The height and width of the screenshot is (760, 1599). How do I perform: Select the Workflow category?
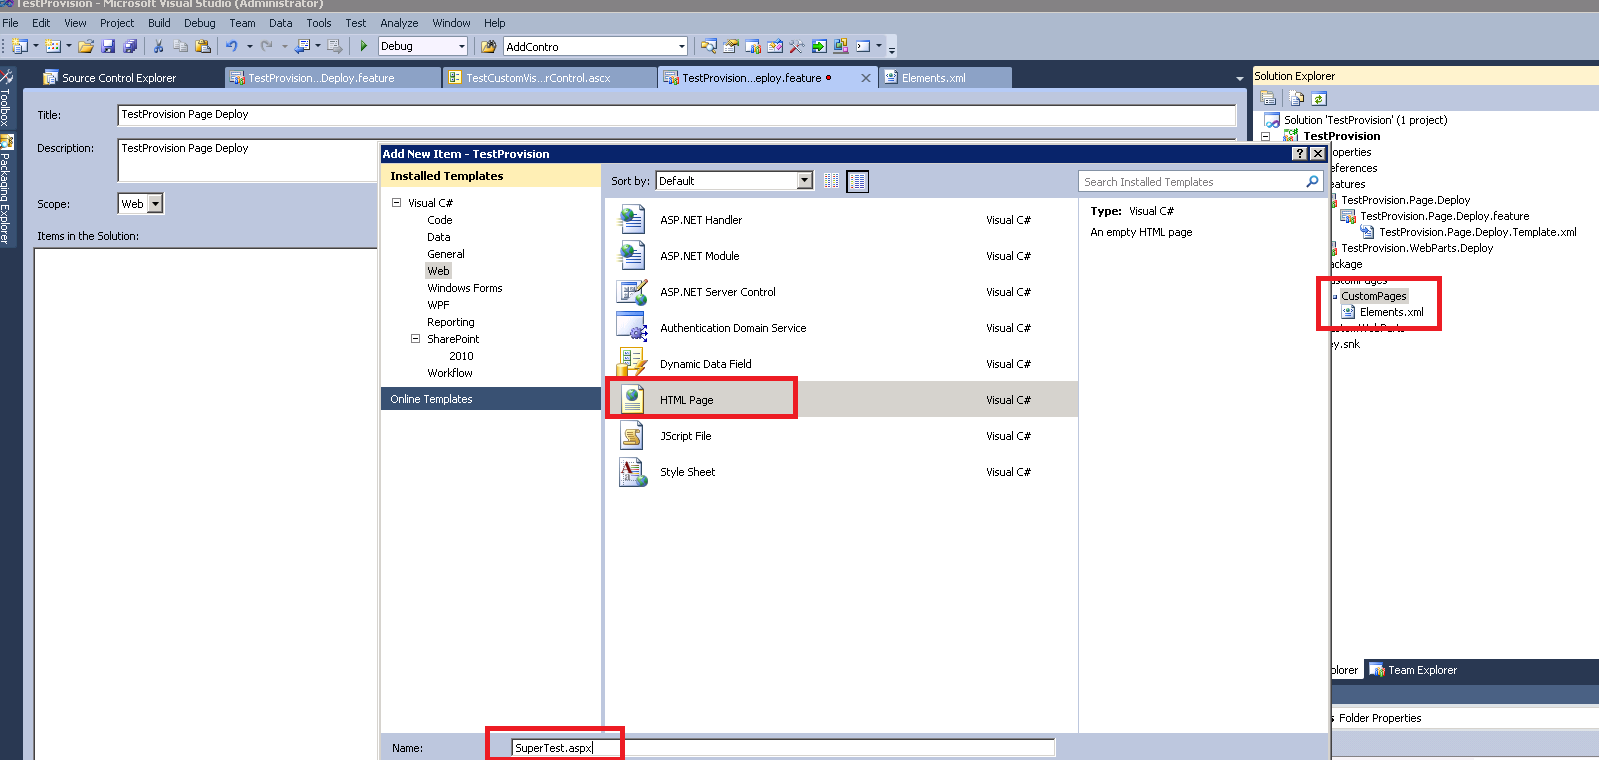pyautogui.click(x=450, y=373)
